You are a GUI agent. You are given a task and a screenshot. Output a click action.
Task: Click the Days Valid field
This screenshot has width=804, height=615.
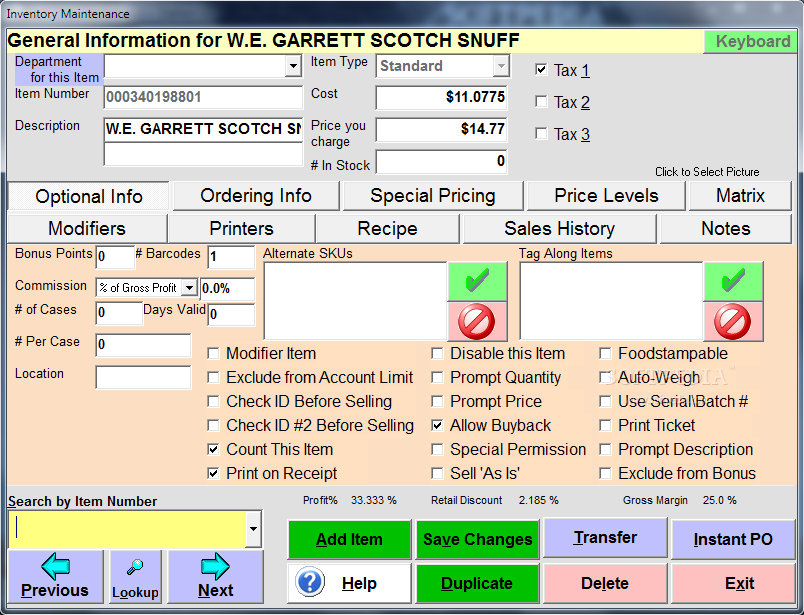(x=231, y=314)
